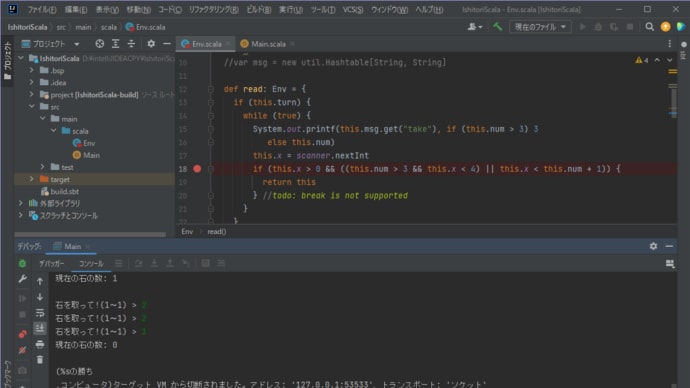Screen dimensions: 690x388
Task: Open the VCS menu
Action: click(353, 9)
